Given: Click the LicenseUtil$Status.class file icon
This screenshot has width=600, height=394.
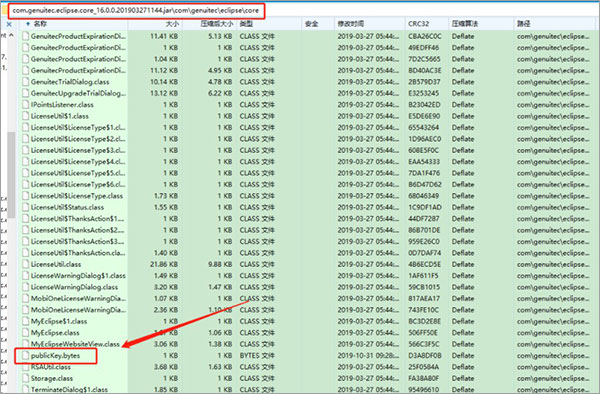Looking at the screenshot, I should 26,207.
